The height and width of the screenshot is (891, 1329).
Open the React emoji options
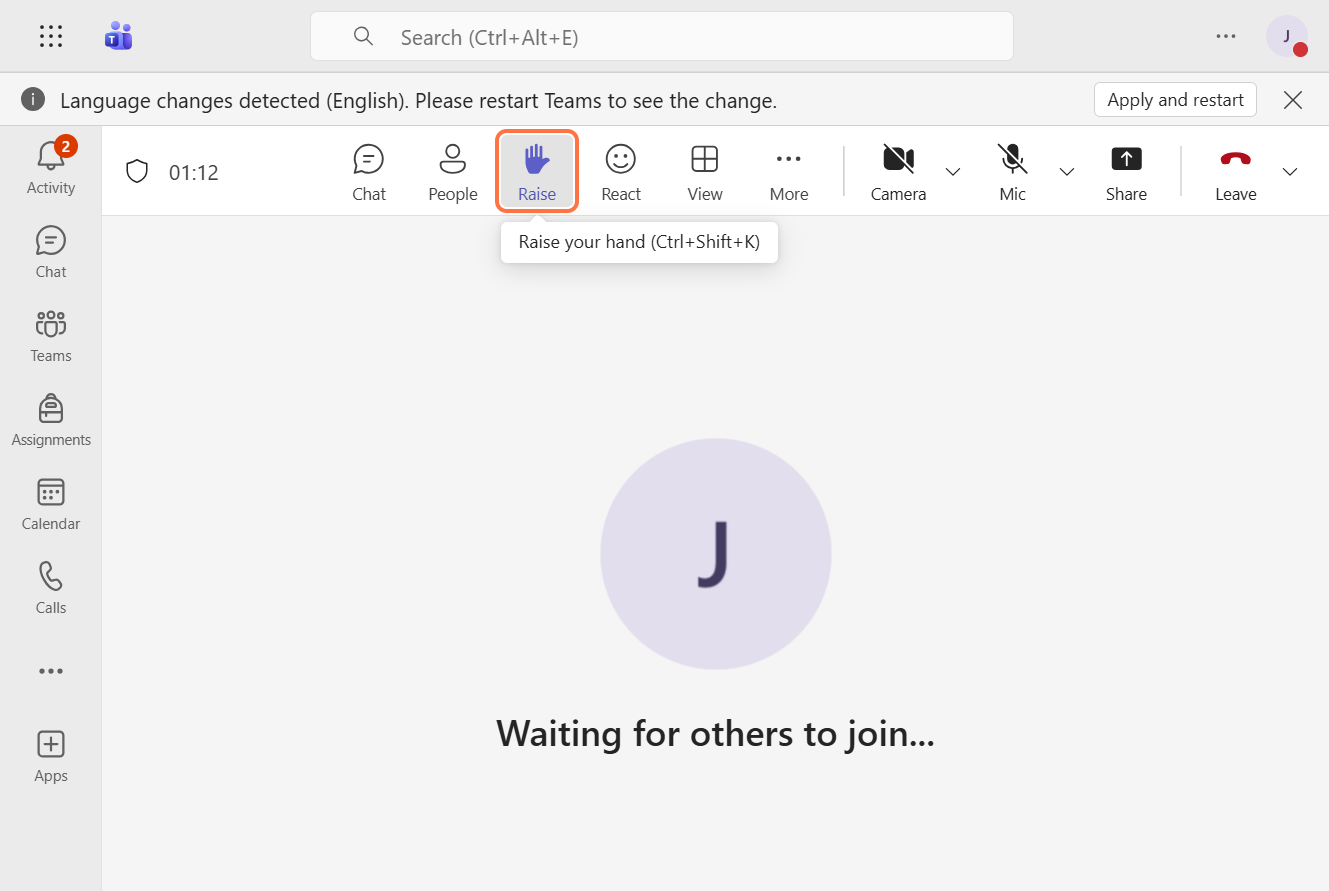click(620, 172)
